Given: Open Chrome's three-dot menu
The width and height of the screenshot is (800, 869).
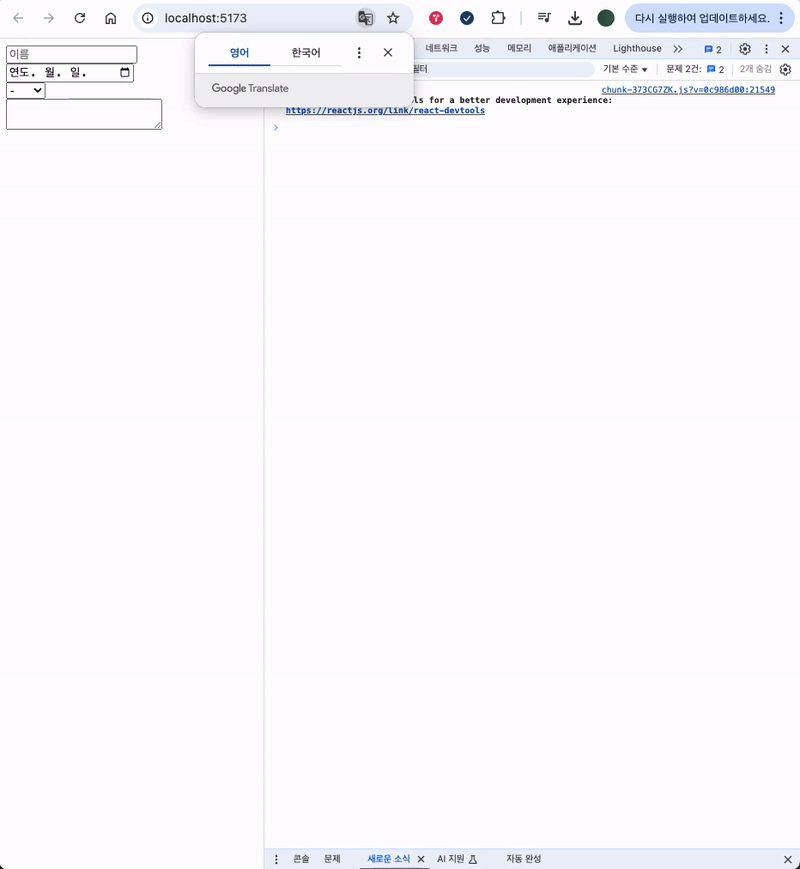Looking at the screenshot, I should (782, 18).
